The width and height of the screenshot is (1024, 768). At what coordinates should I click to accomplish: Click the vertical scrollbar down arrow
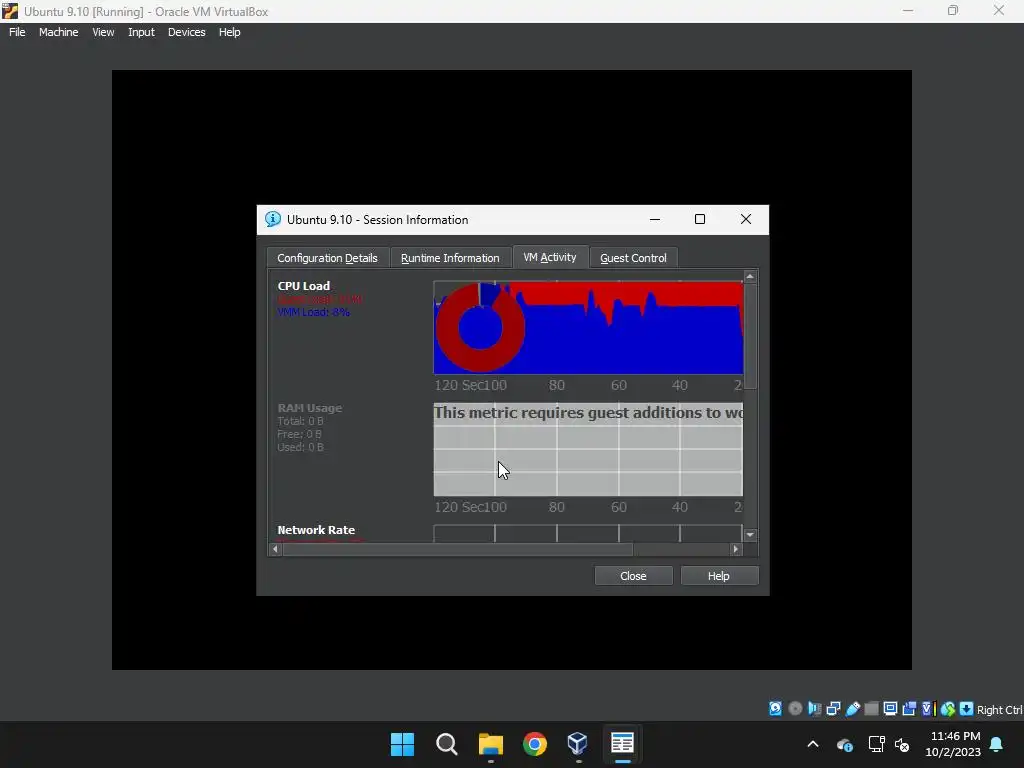pos(750,535)
